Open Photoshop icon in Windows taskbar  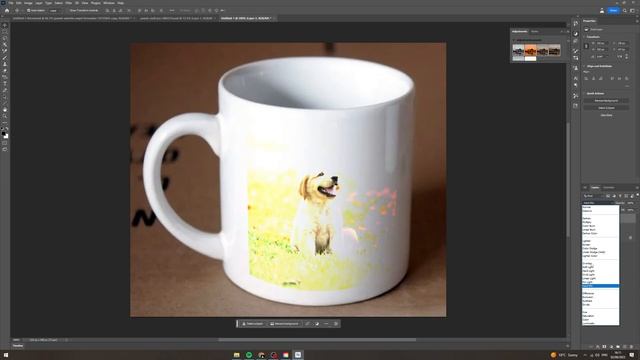pyautogui.click(x=298, y=355)
